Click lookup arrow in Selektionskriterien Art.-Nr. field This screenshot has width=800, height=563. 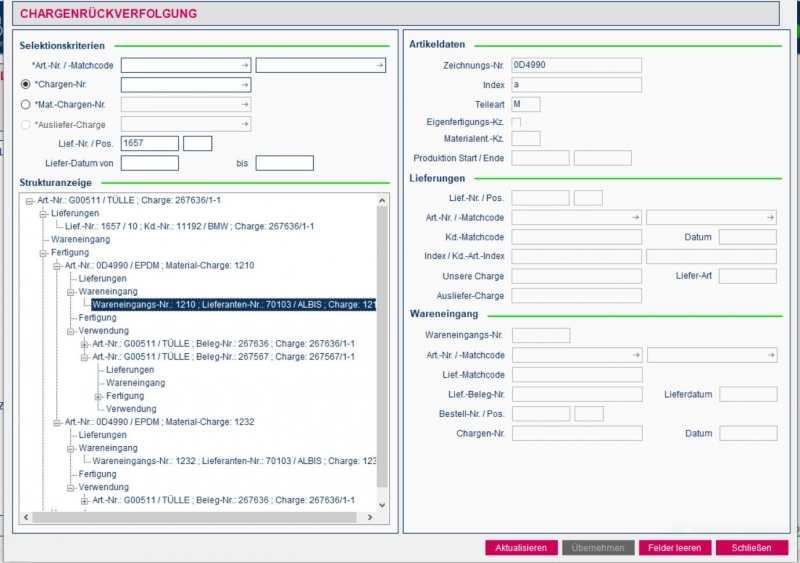click(244, 65)
